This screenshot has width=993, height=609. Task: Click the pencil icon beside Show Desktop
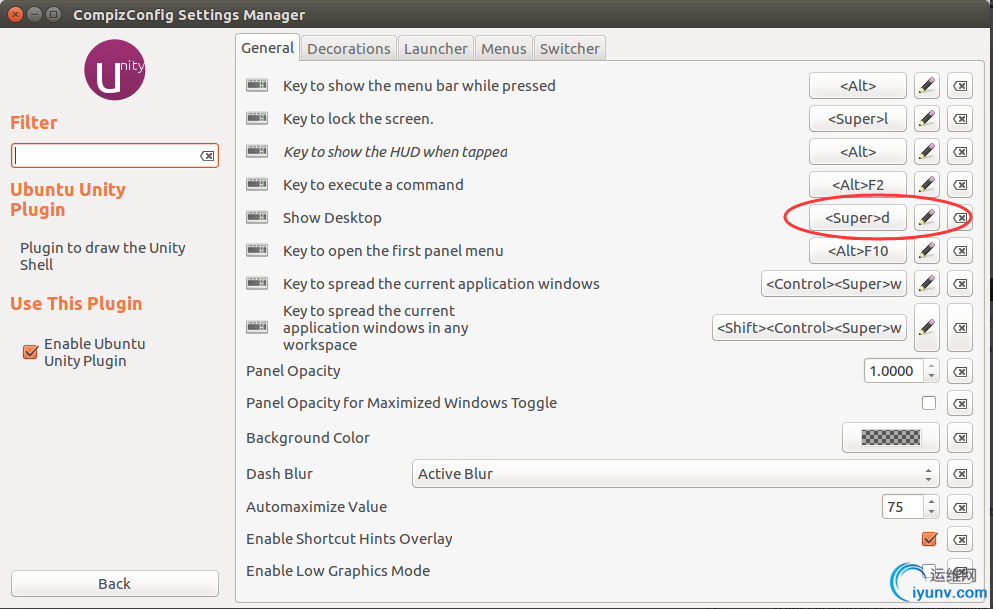pos(927,217)
